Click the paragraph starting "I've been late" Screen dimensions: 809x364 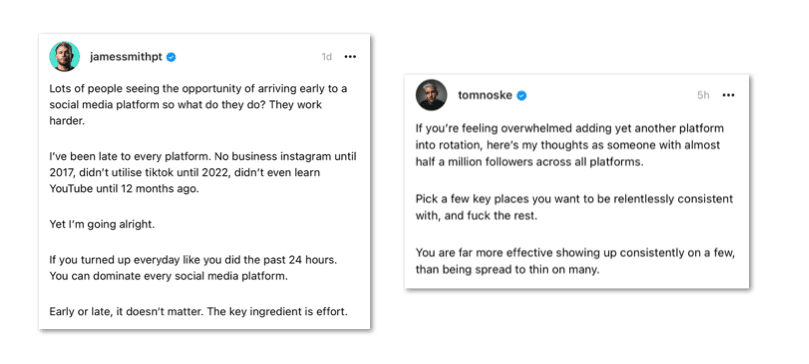[x=203, y=172]
